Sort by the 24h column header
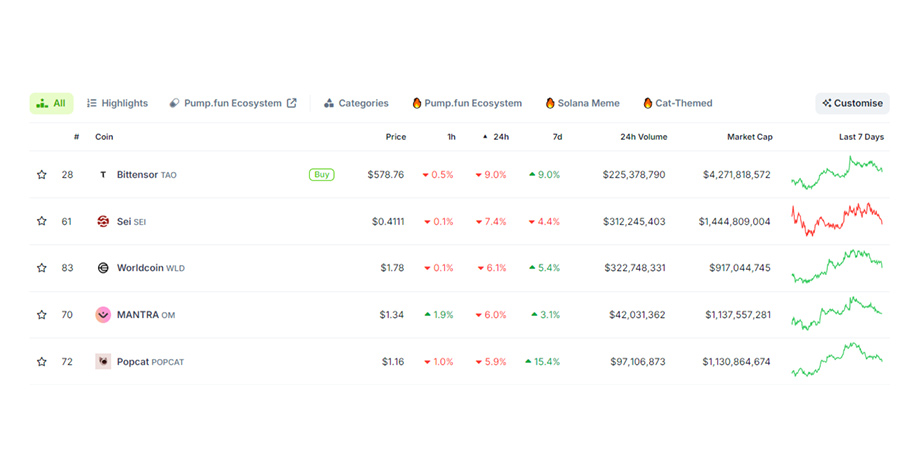Viewport: 900px width, 471px height. click(496, 137)
